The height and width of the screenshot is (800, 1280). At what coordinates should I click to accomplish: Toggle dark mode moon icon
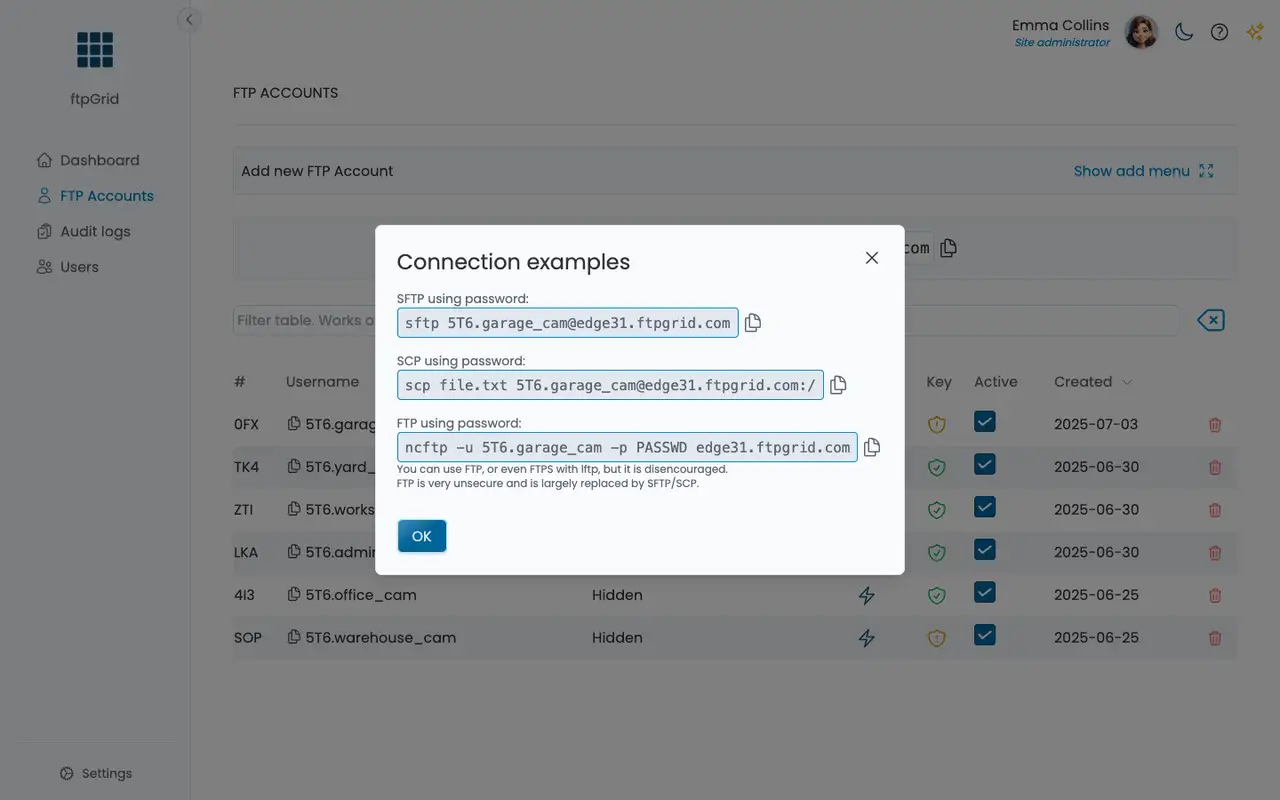(x=1184, y=32)
